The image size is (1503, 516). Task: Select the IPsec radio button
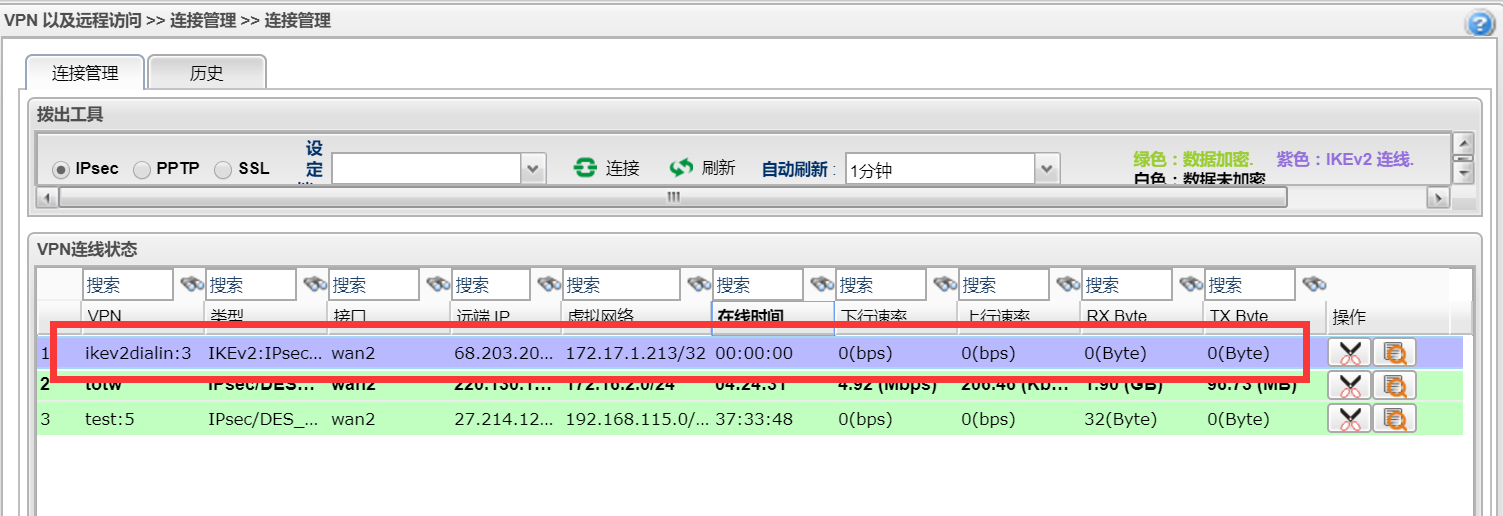61,169
